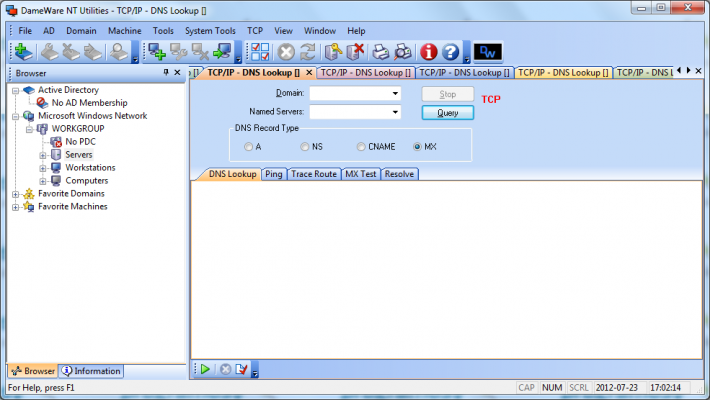Open the Machine menu

pyautogui.click(x=125, y=31)
